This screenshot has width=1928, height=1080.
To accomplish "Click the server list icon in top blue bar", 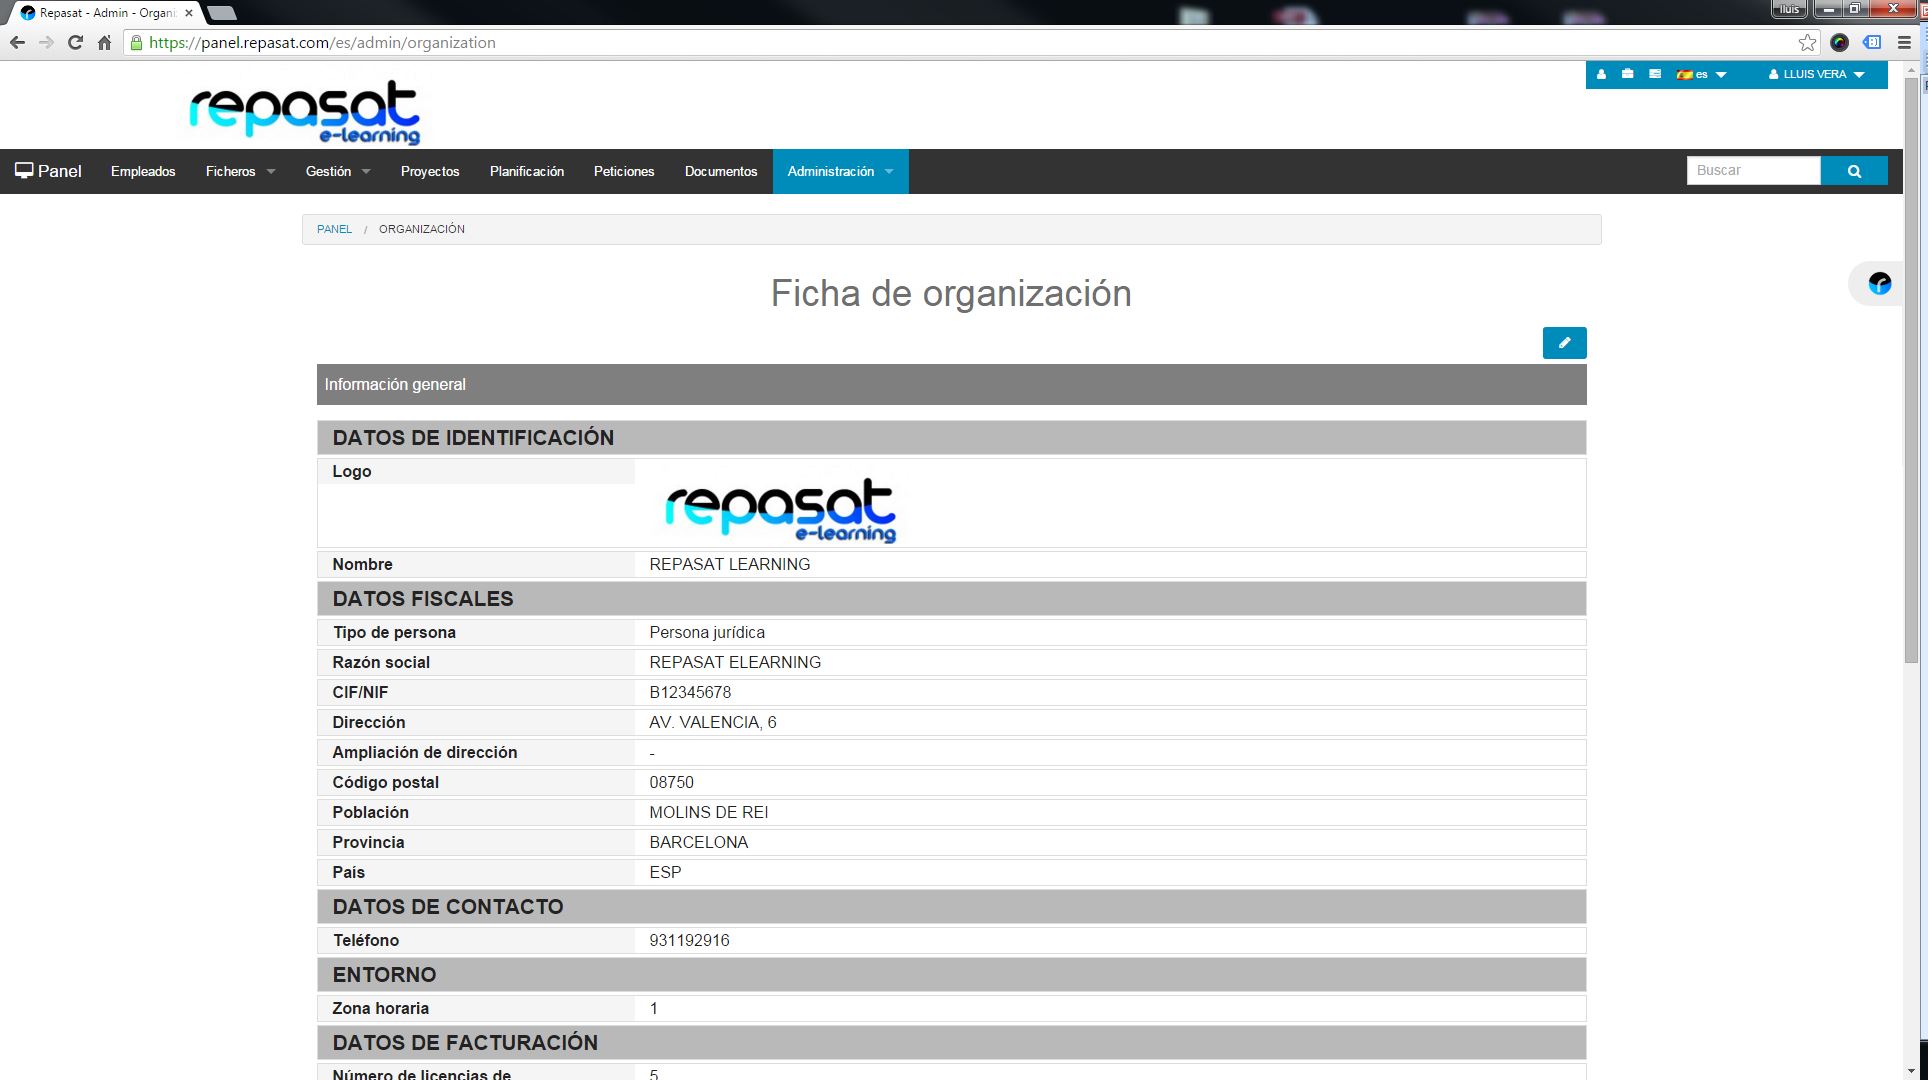I will [1655, 74].
